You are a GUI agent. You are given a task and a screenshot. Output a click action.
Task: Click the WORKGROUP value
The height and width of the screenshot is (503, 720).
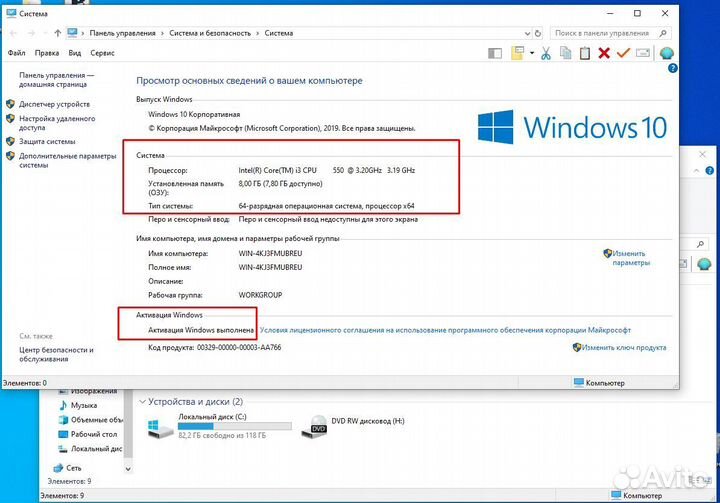260,295
